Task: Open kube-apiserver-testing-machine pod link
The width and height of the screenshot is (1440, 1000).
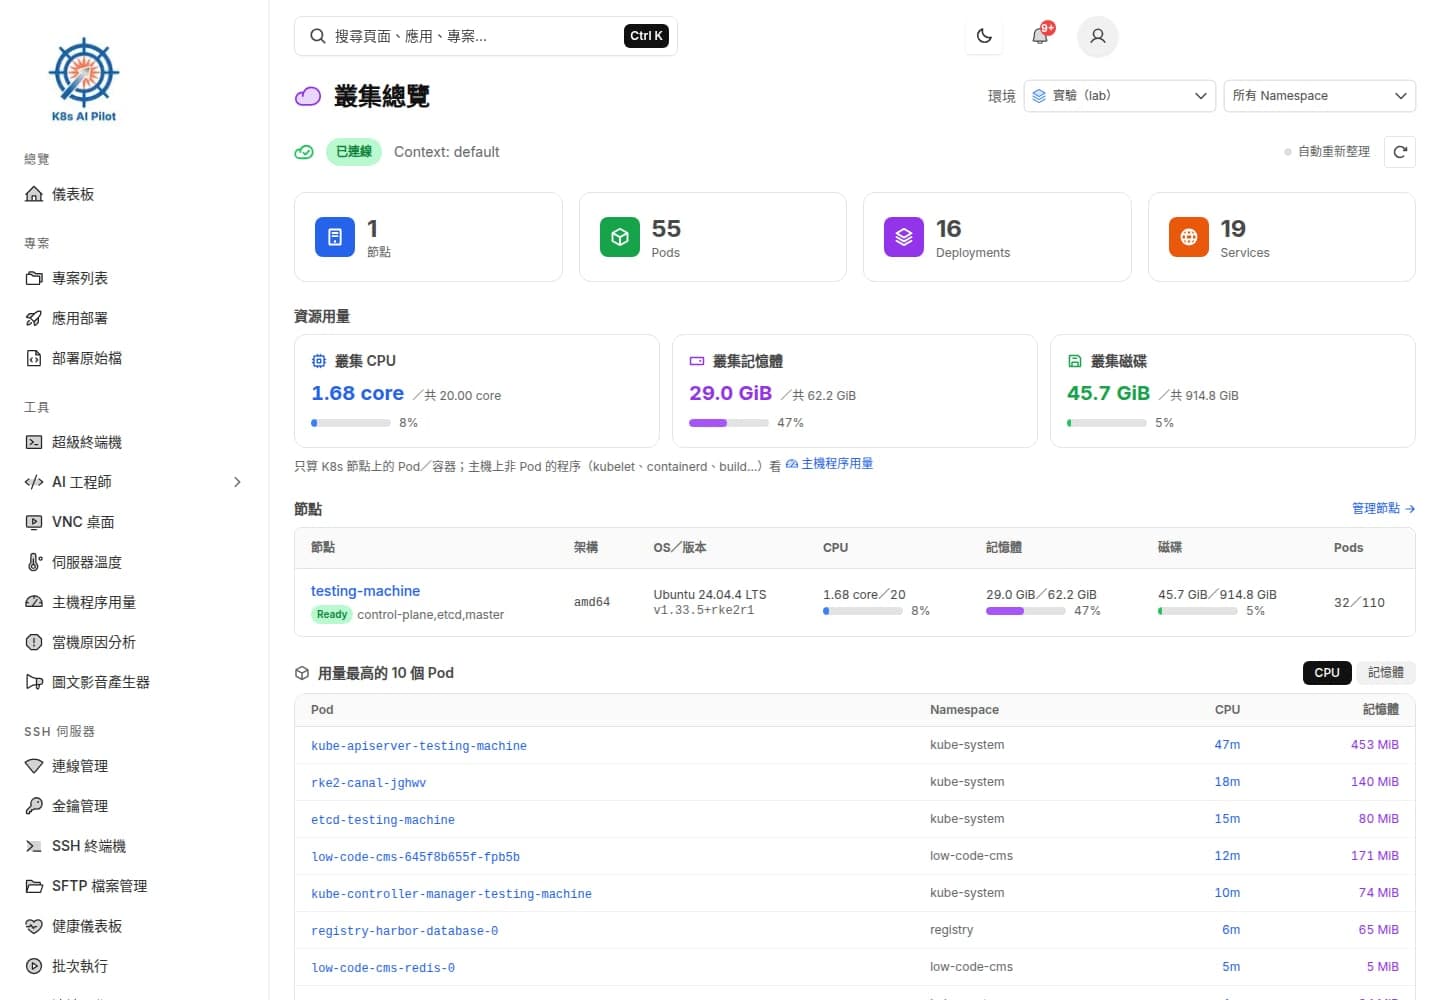Action: [x=419, y=746]
